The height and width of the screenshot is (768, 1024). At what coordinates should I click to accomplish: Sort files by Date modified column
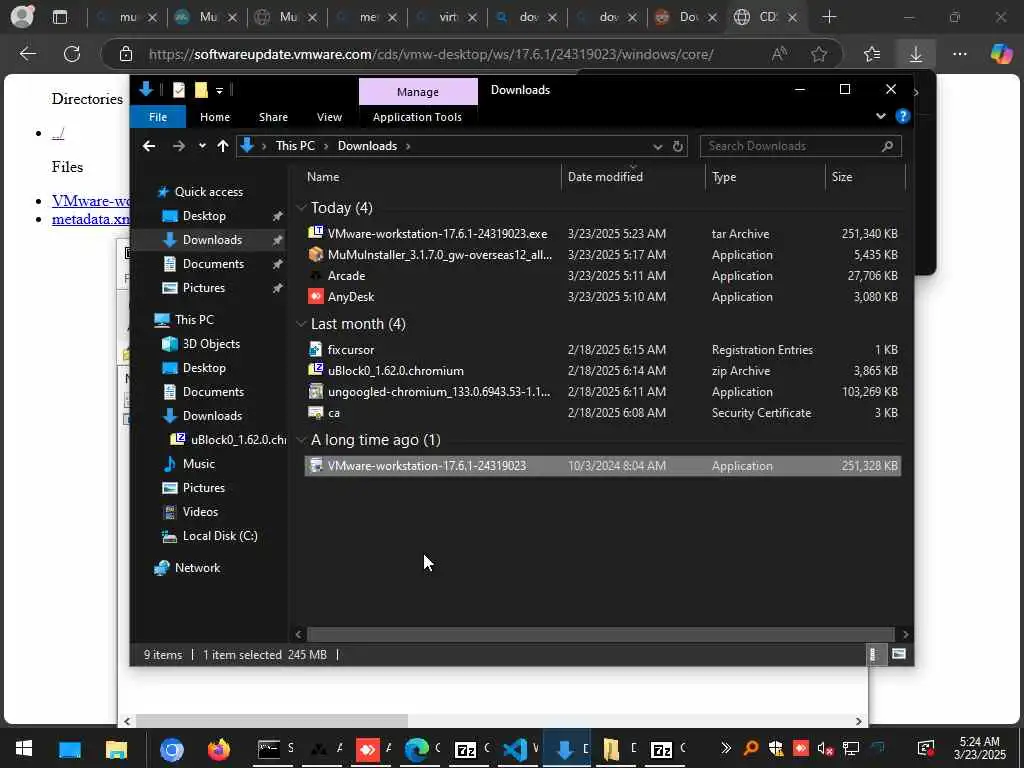633,177
